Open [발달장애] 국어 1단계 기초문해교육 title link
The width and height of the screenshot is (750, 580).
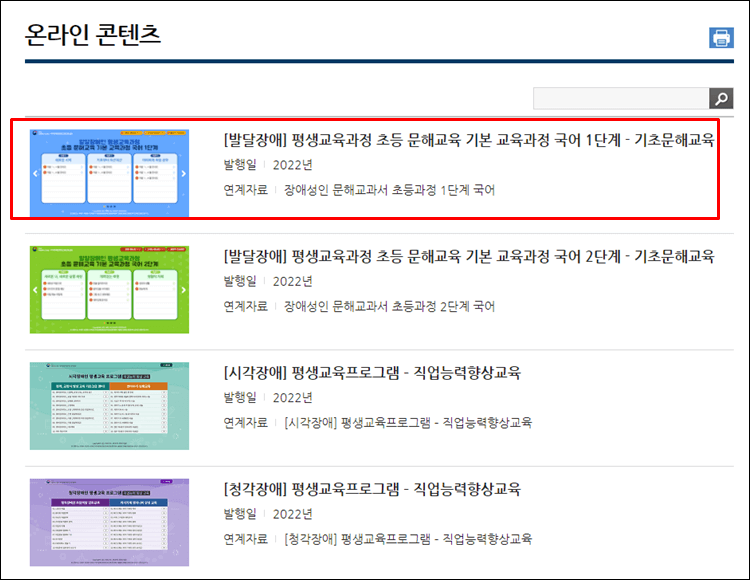(x=469, y=140)
